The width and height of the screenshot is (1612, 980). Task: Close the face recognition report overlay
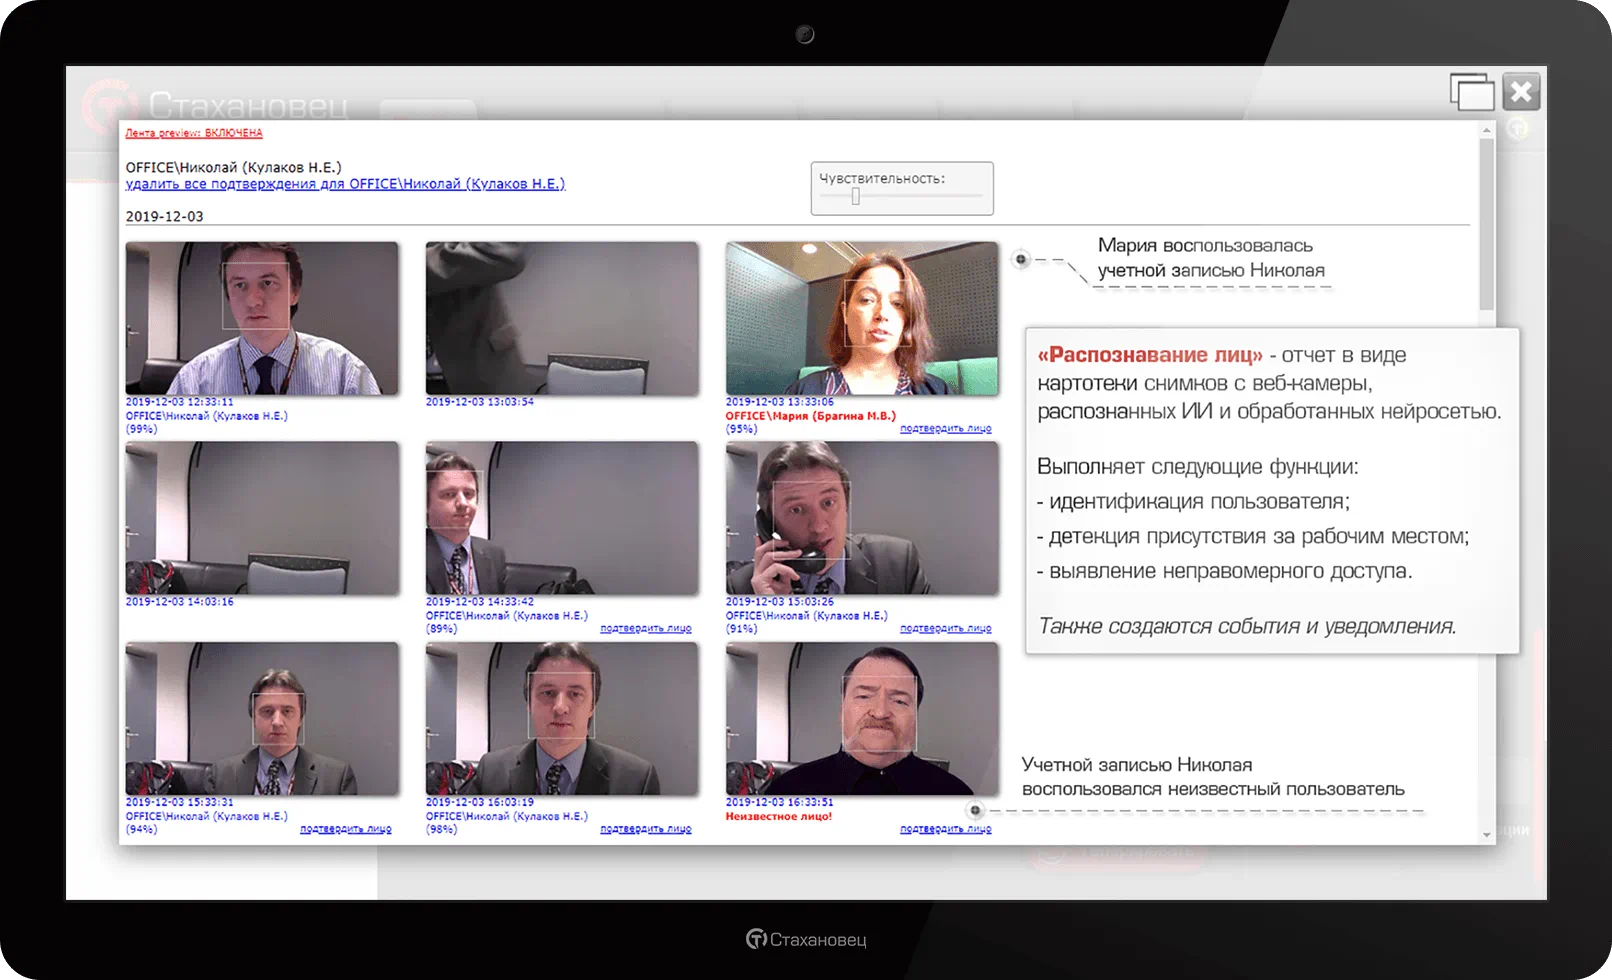click(x=1521, y=92)
